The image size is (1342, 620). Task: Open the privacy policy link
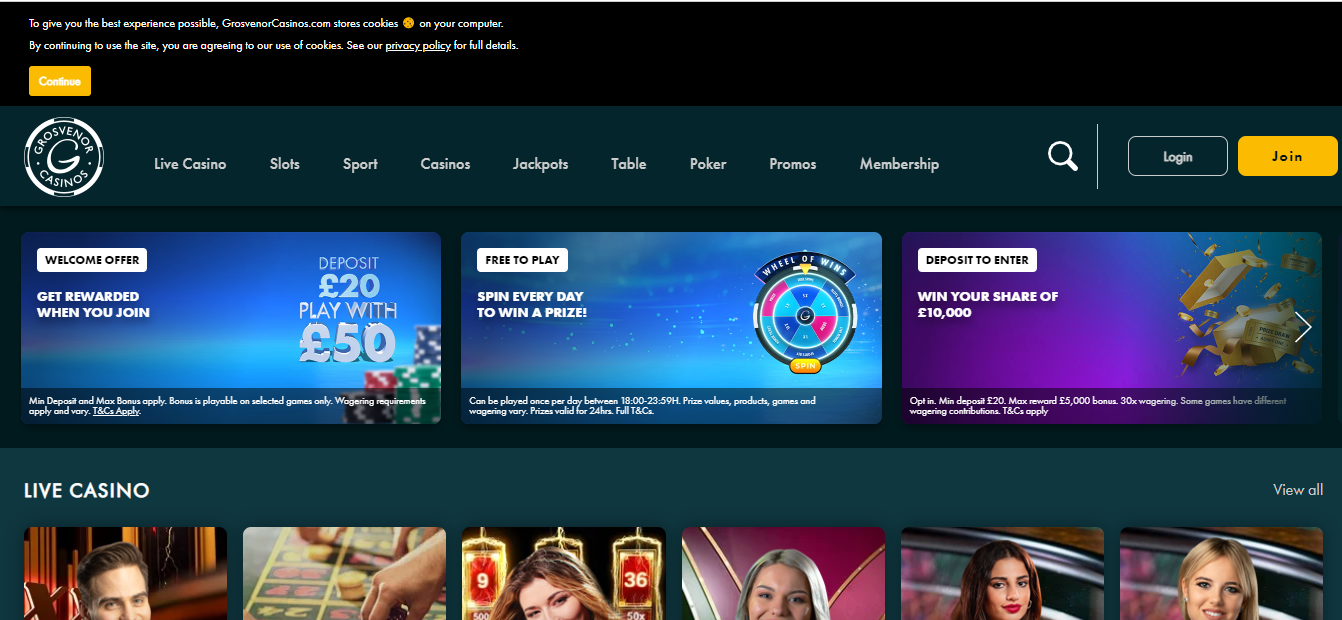418,45
